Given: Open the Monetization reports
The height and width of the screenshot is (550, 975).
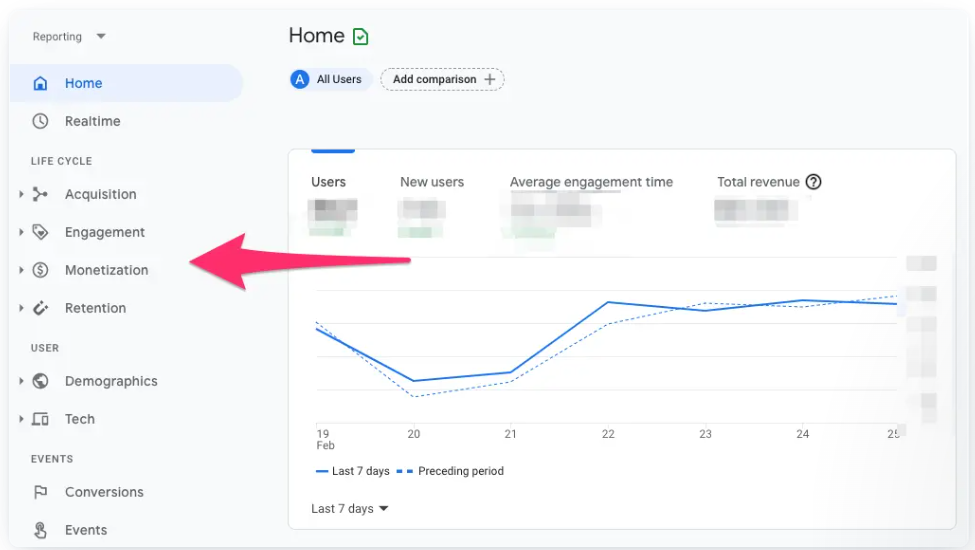Looking at the screenshot, I should pos(106,270).
